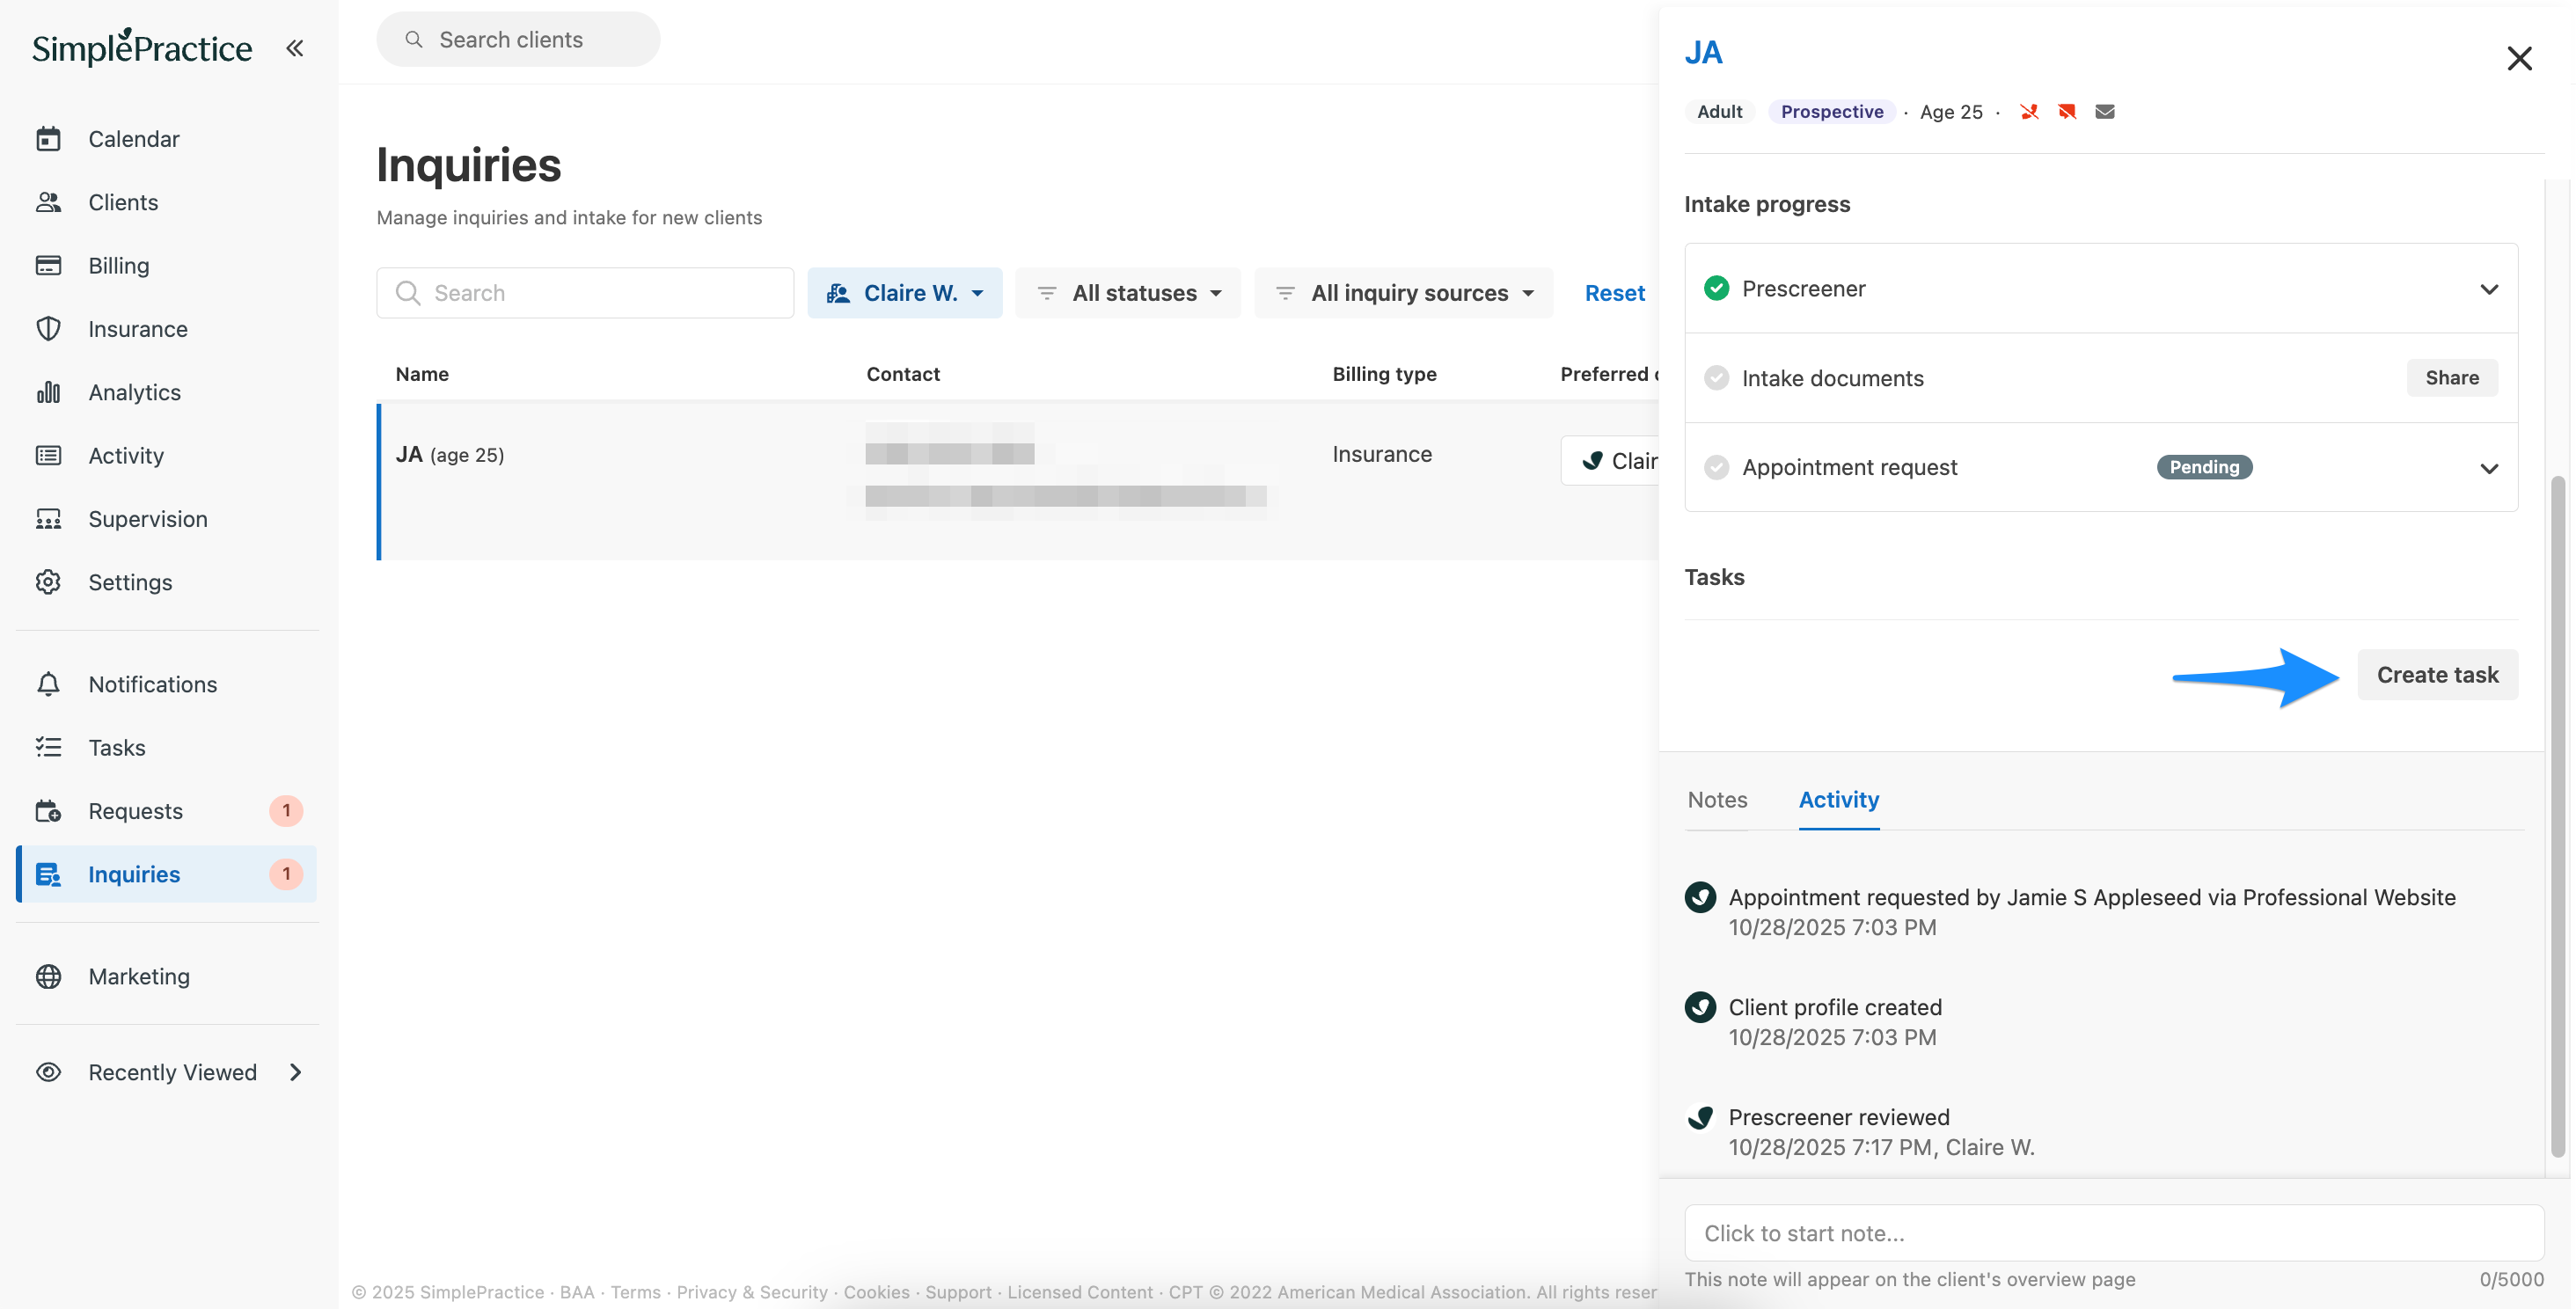Expand the Prescreener section chevron
Image resolution: width=2576 pixels, height=1309 pixels.
[2488, 289]
